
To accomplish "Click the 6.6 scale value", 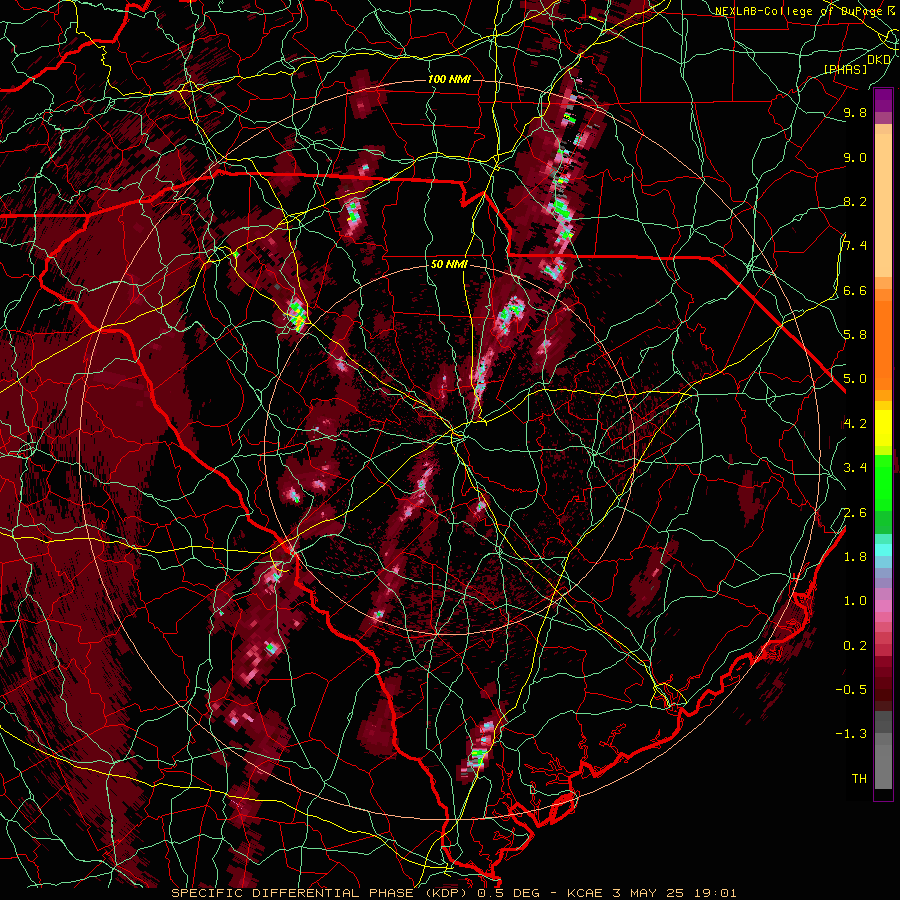I will [x=855, y=291].
